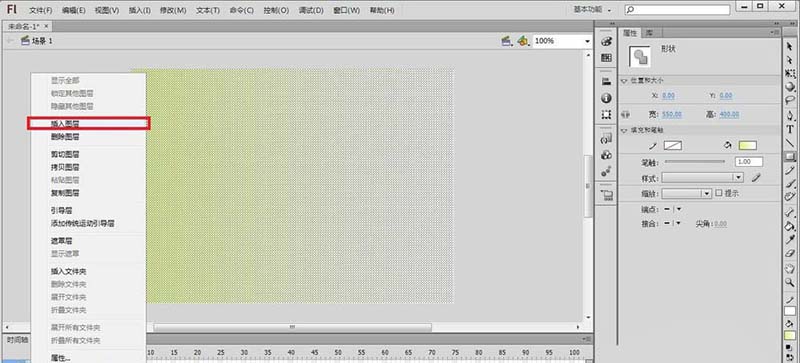800x363 pixels.
Task: Choose 添加传统运动引导层 from the context menu
Action: [88, 224]
